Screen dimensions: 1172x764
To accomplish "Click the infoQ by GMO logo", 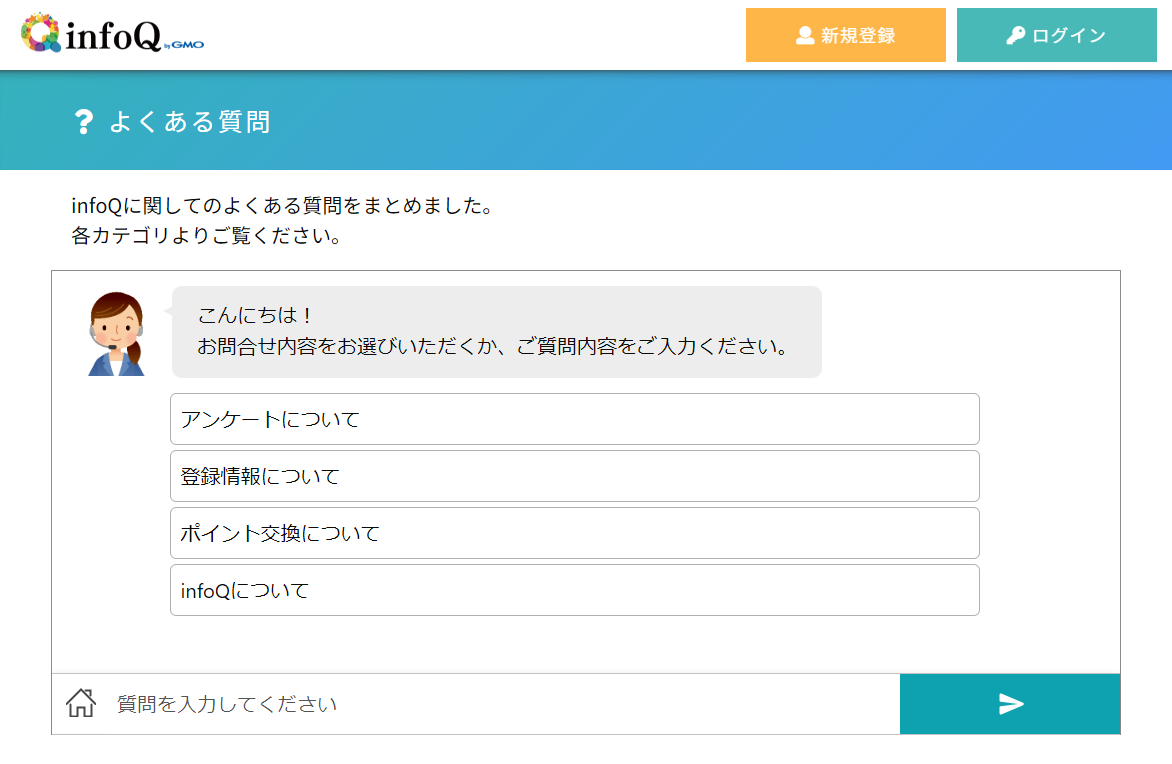I will coord(113,33).
